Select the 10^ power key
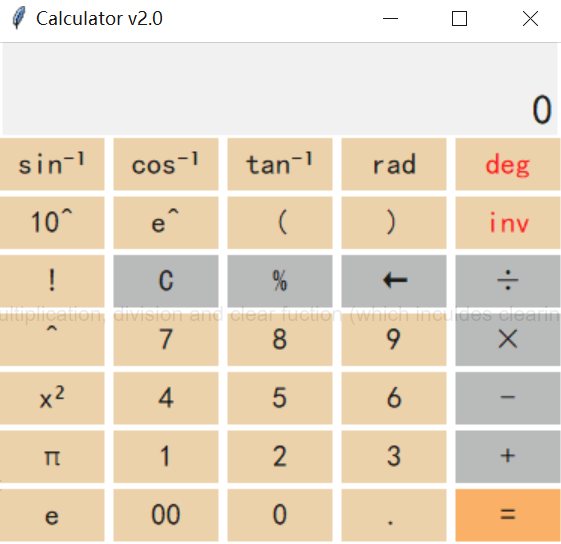The image size is (561, 544). pyautogui.click(x=52, y=223)
